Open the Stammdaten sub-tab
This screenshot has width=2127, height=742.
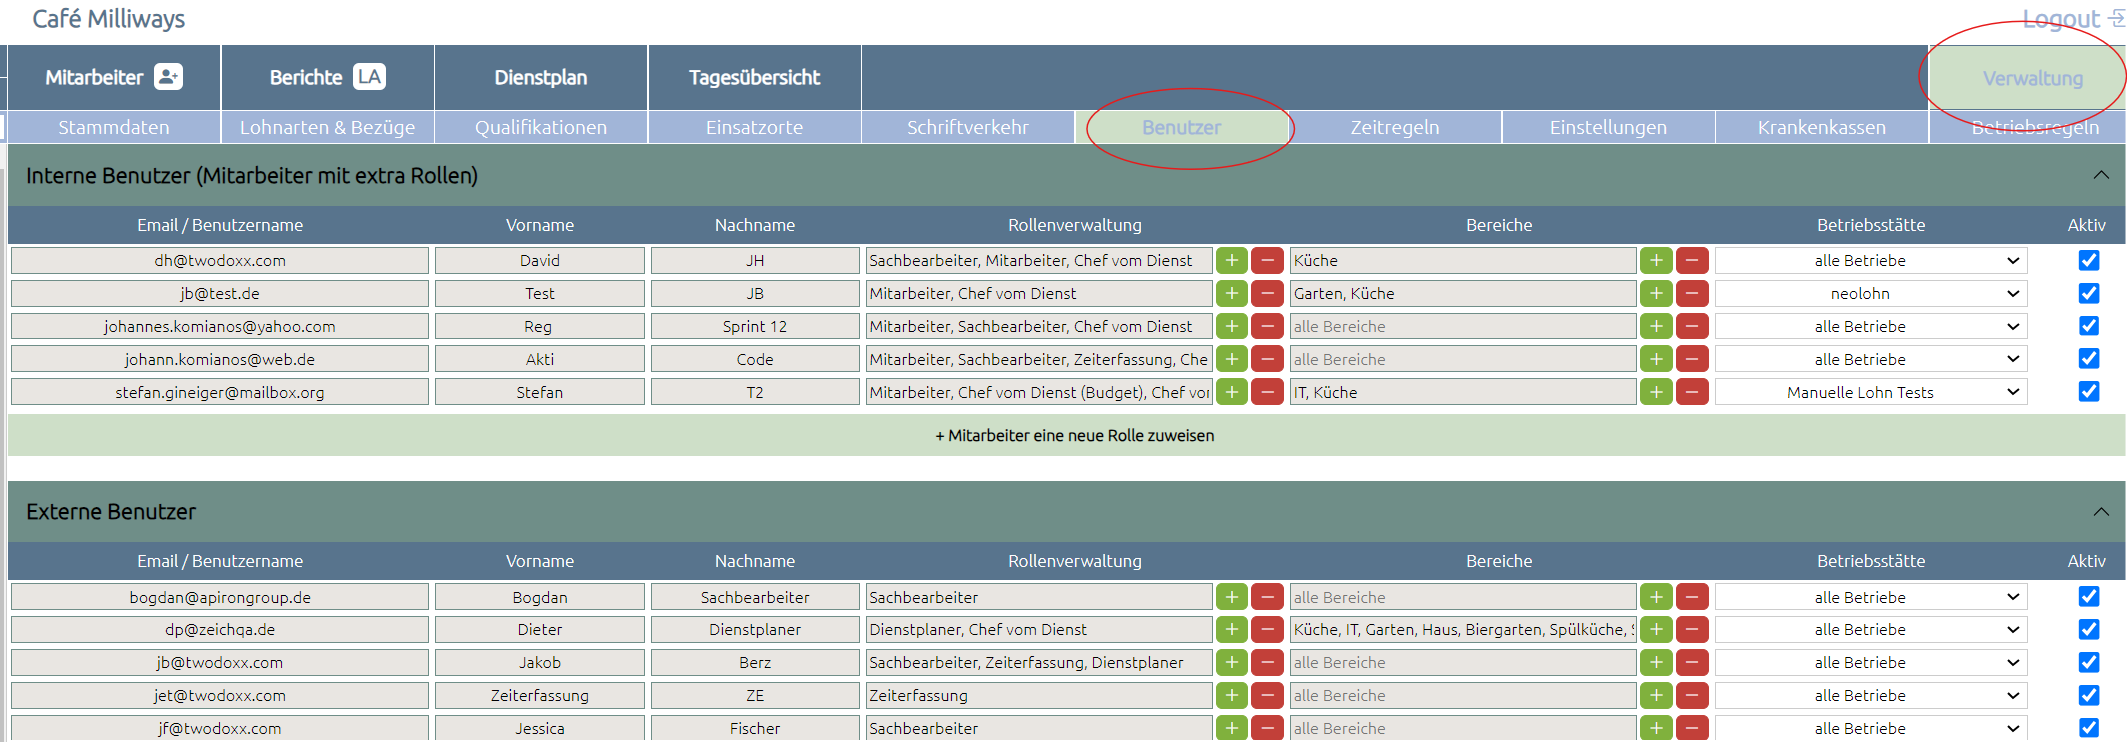click(114, 127)
